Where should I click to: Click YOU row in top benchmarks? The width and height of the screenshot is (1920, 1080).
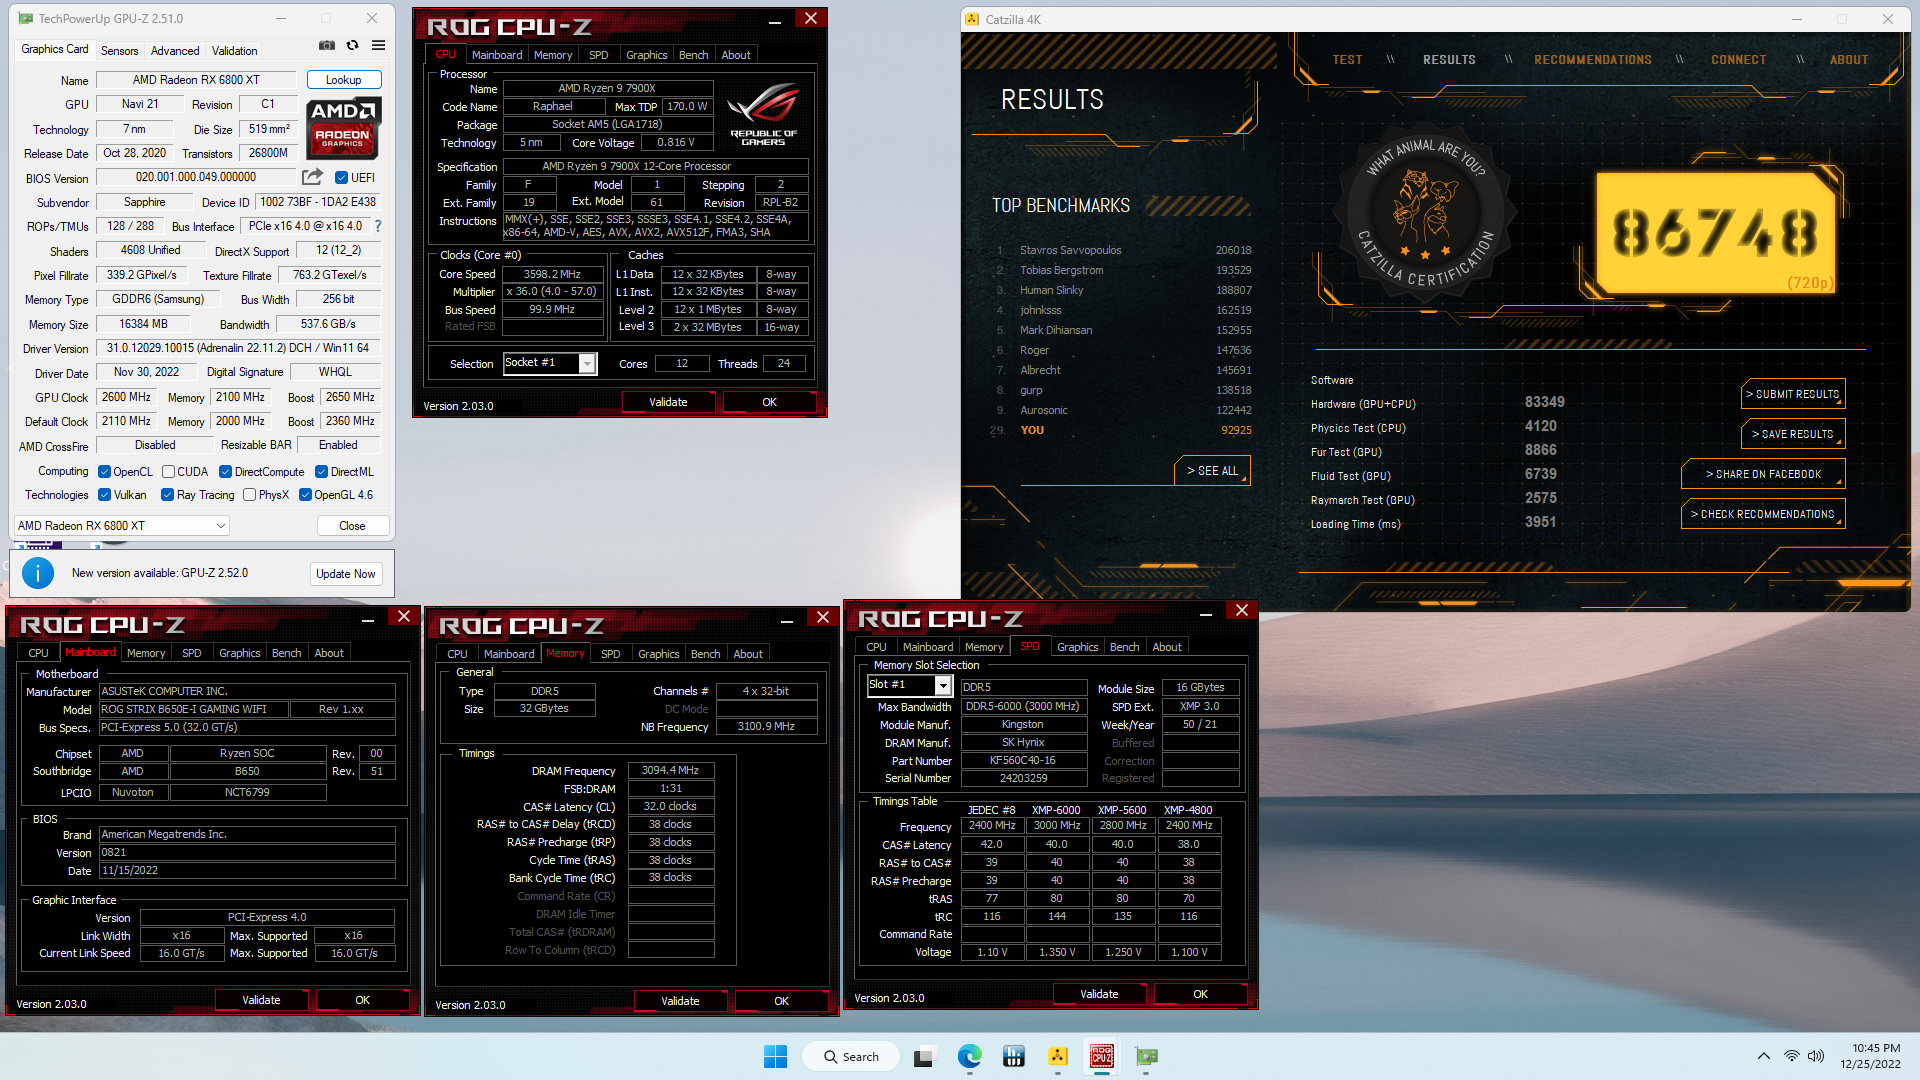pos(1120,430)
